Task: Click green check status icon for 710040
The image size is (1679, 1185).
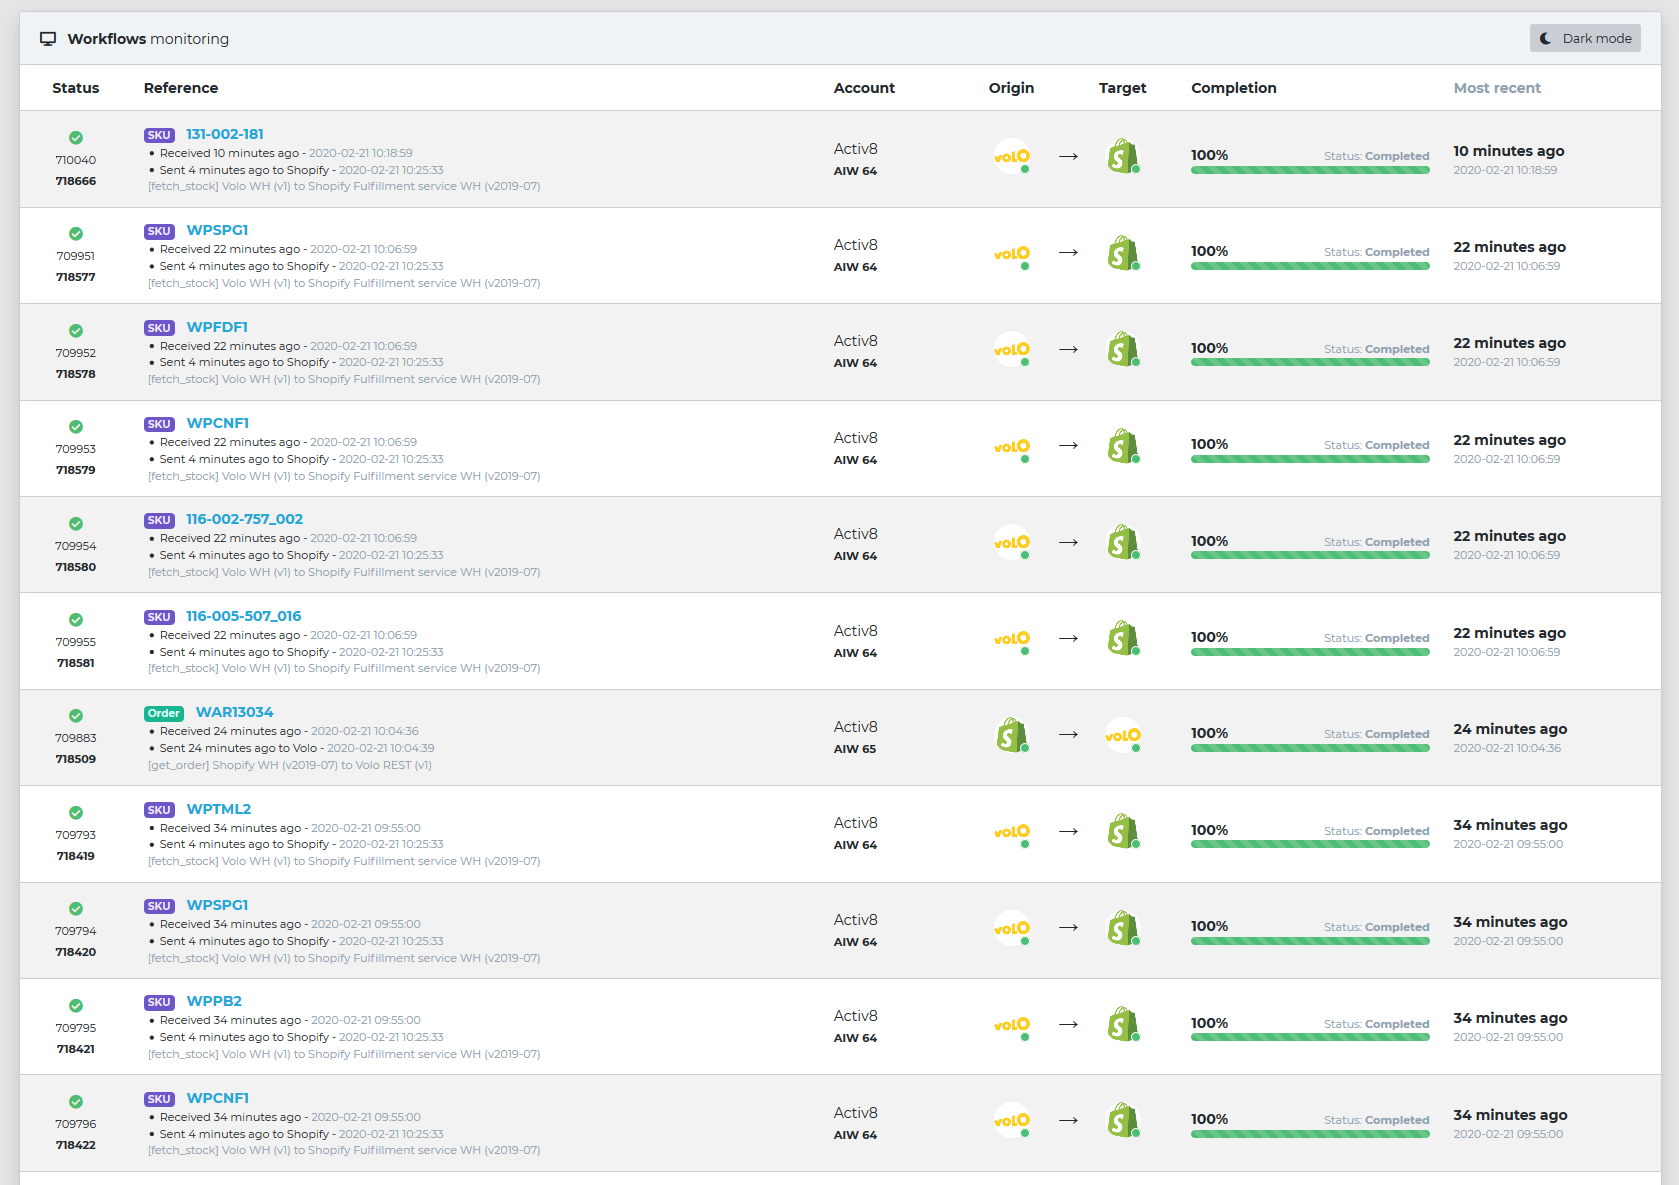Action: (x=76, y=138)
